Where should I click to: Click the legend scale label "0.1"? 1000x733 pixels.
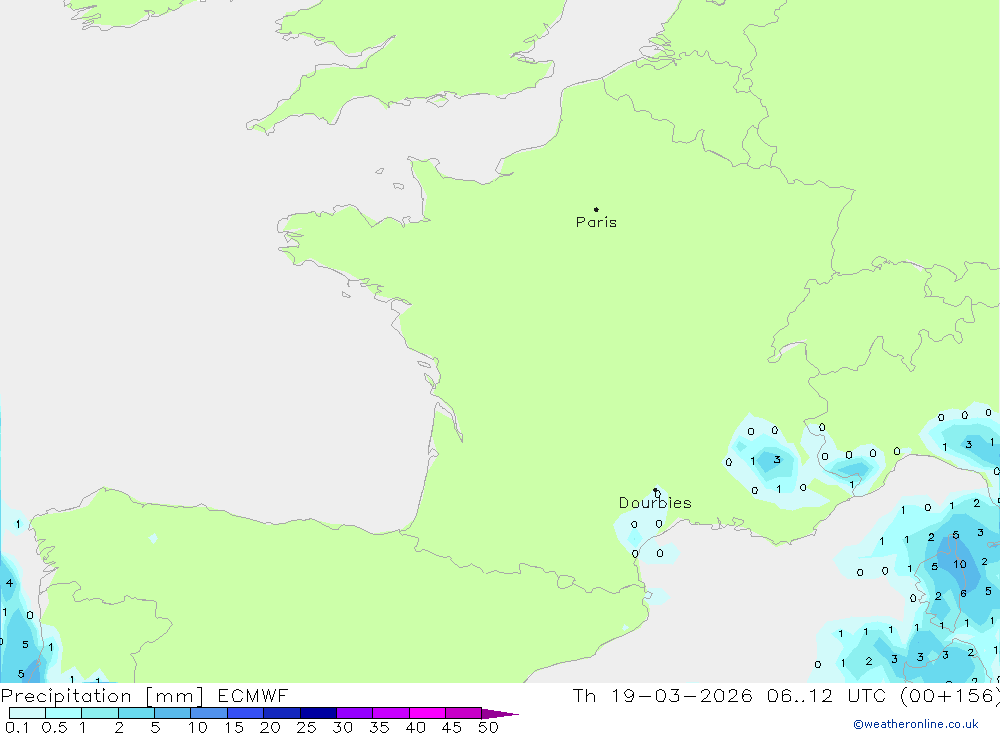point(17,727)
